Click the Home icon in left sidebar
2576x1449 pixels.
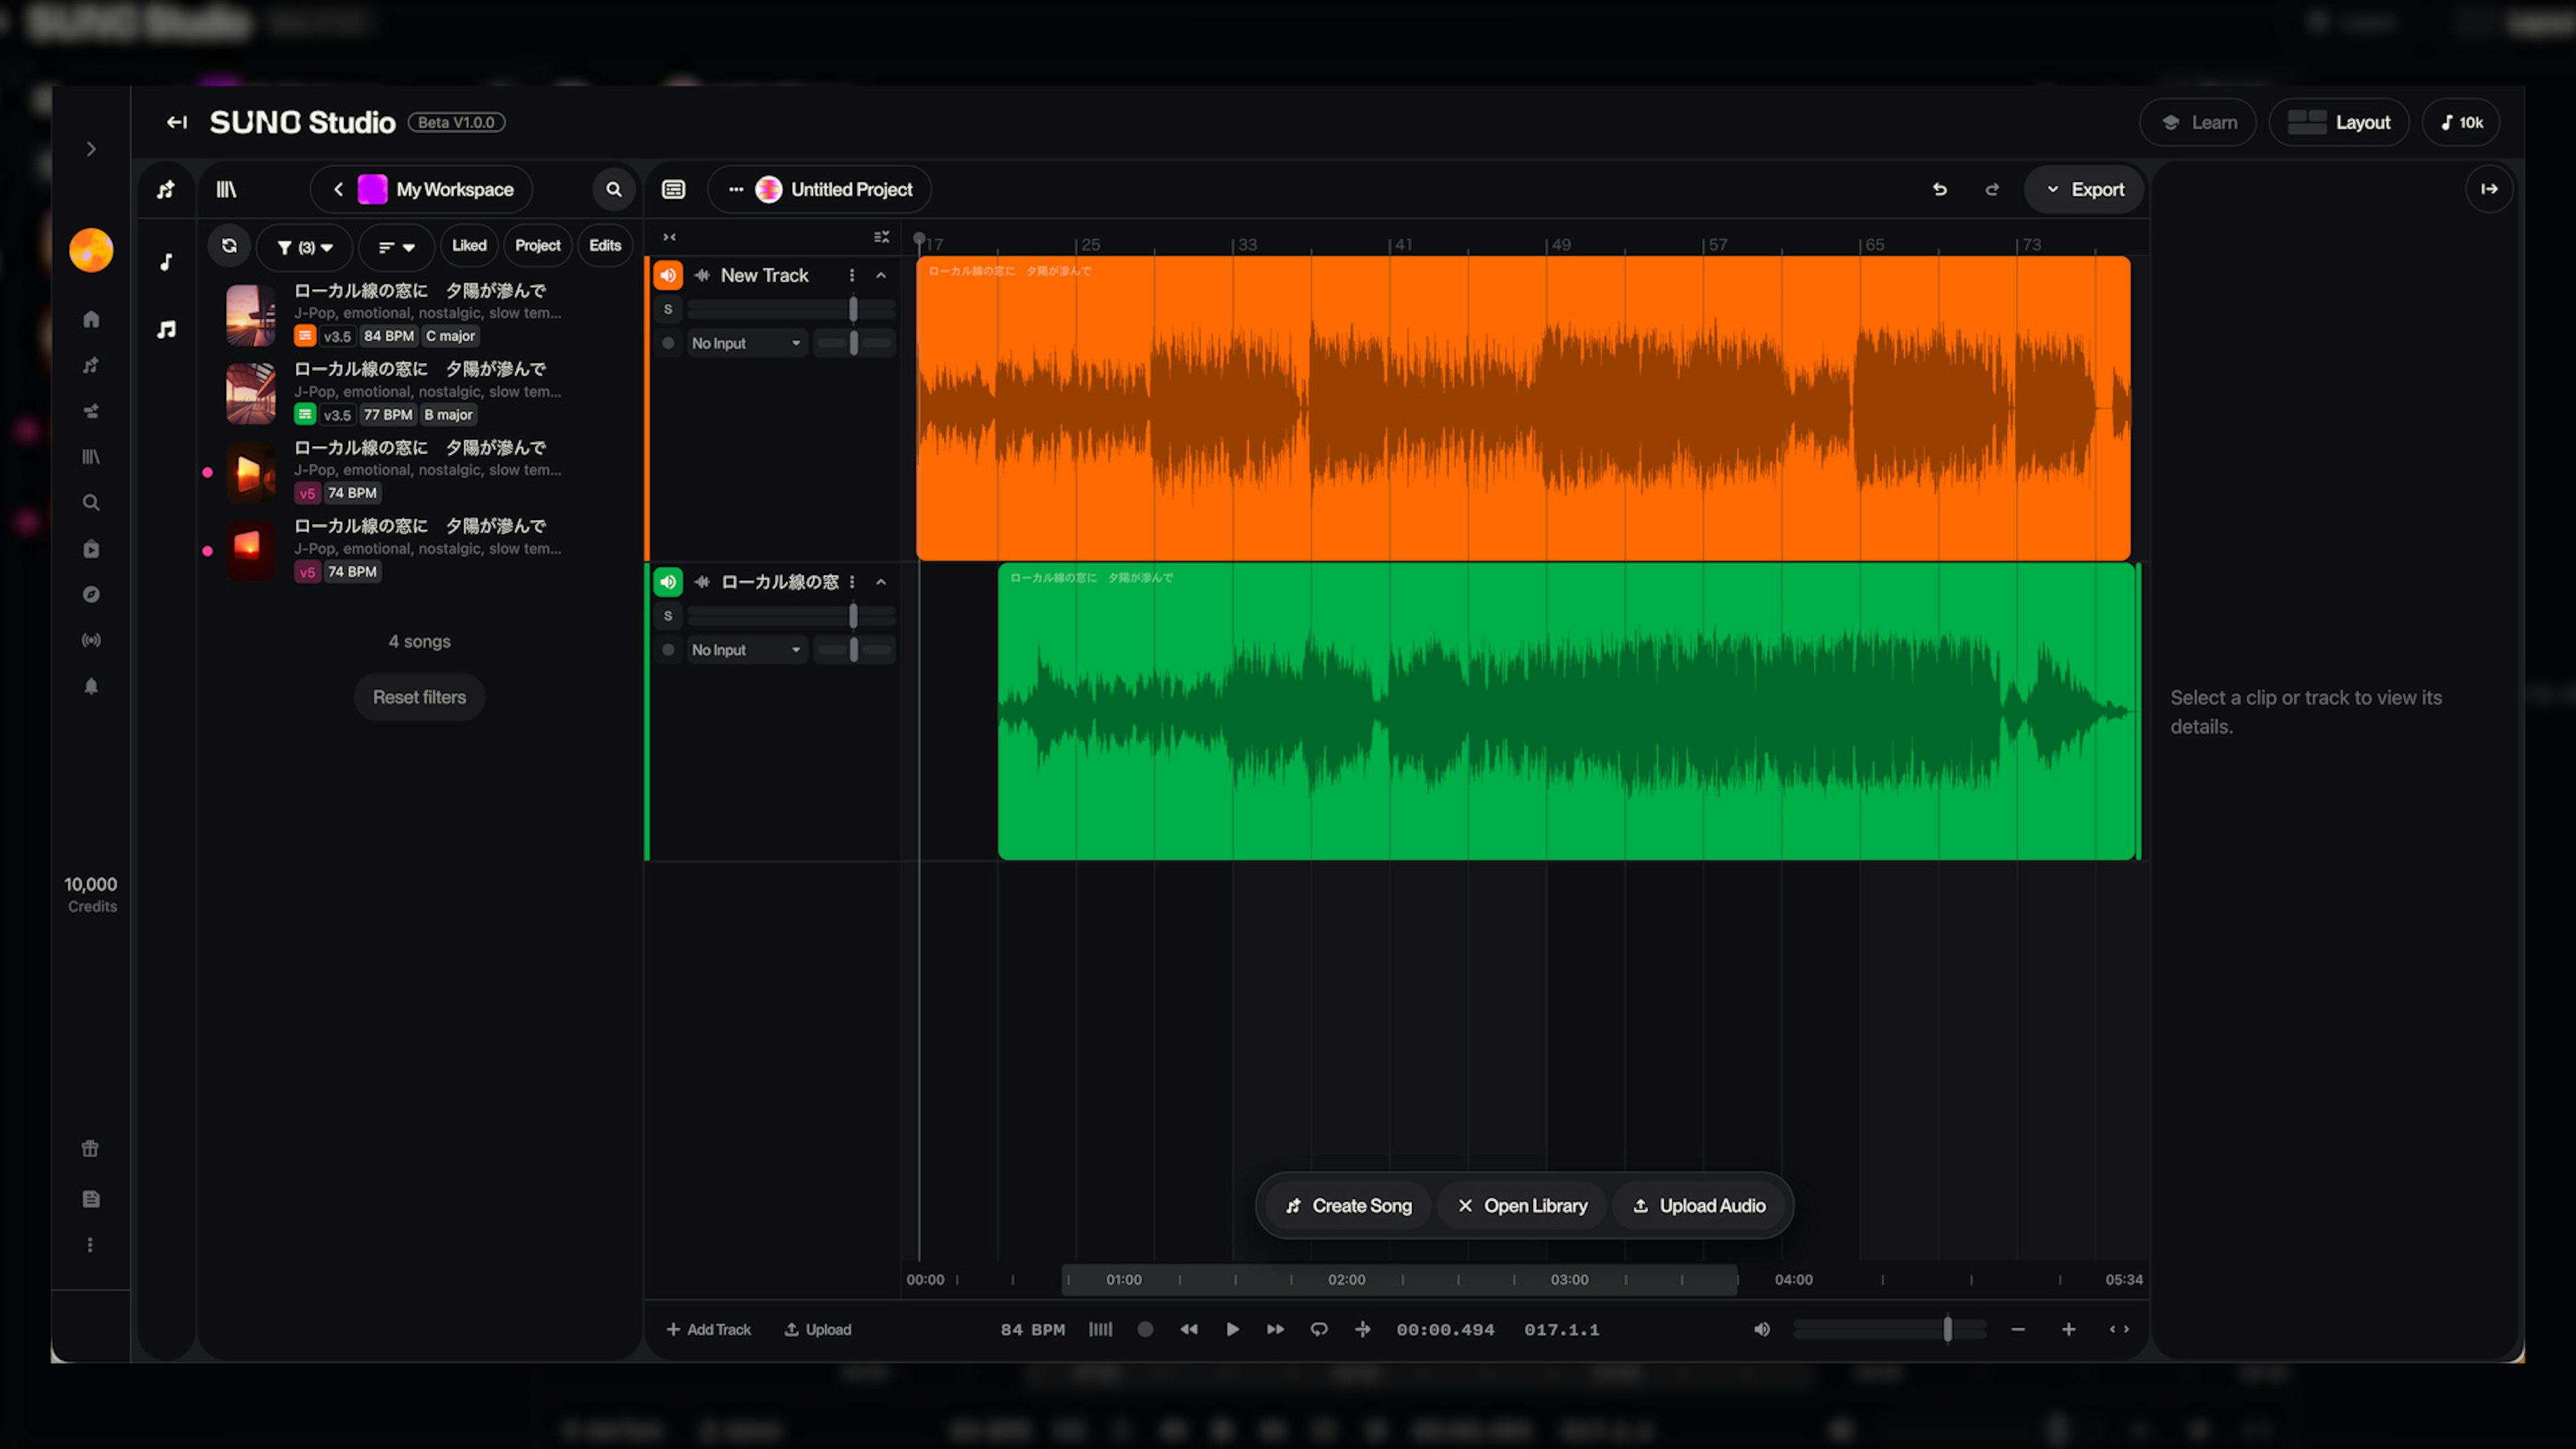(x=91, y=319)
